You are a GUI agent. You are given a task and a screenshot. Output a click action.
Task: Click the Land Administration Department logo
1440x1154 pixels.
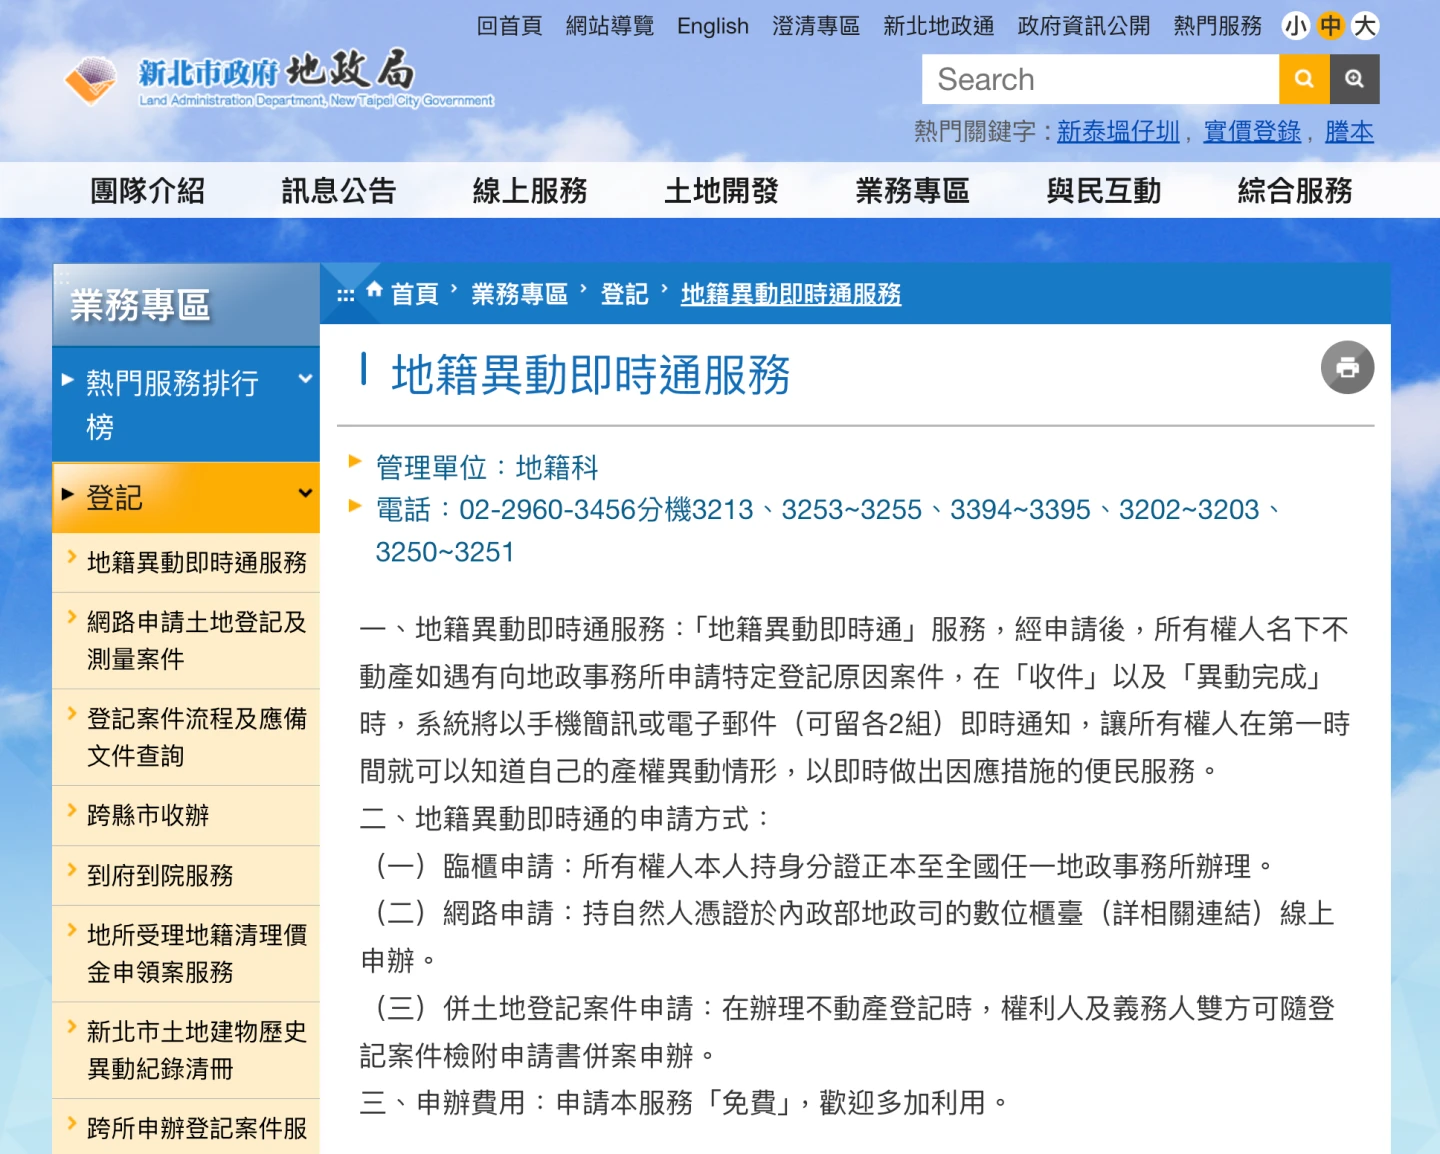click(x=278, y=78)
